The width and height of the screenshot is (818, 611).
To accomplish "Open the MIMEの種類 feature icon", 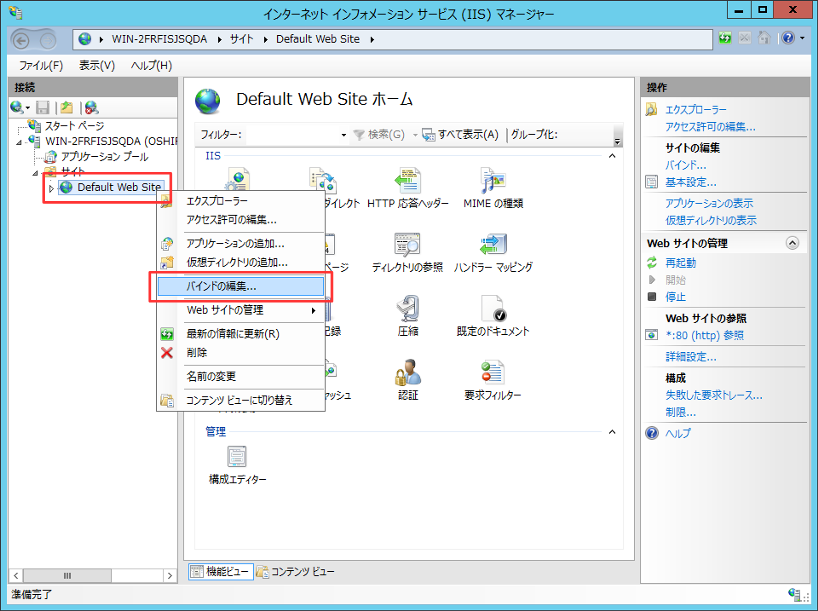I will pos(493,188).
